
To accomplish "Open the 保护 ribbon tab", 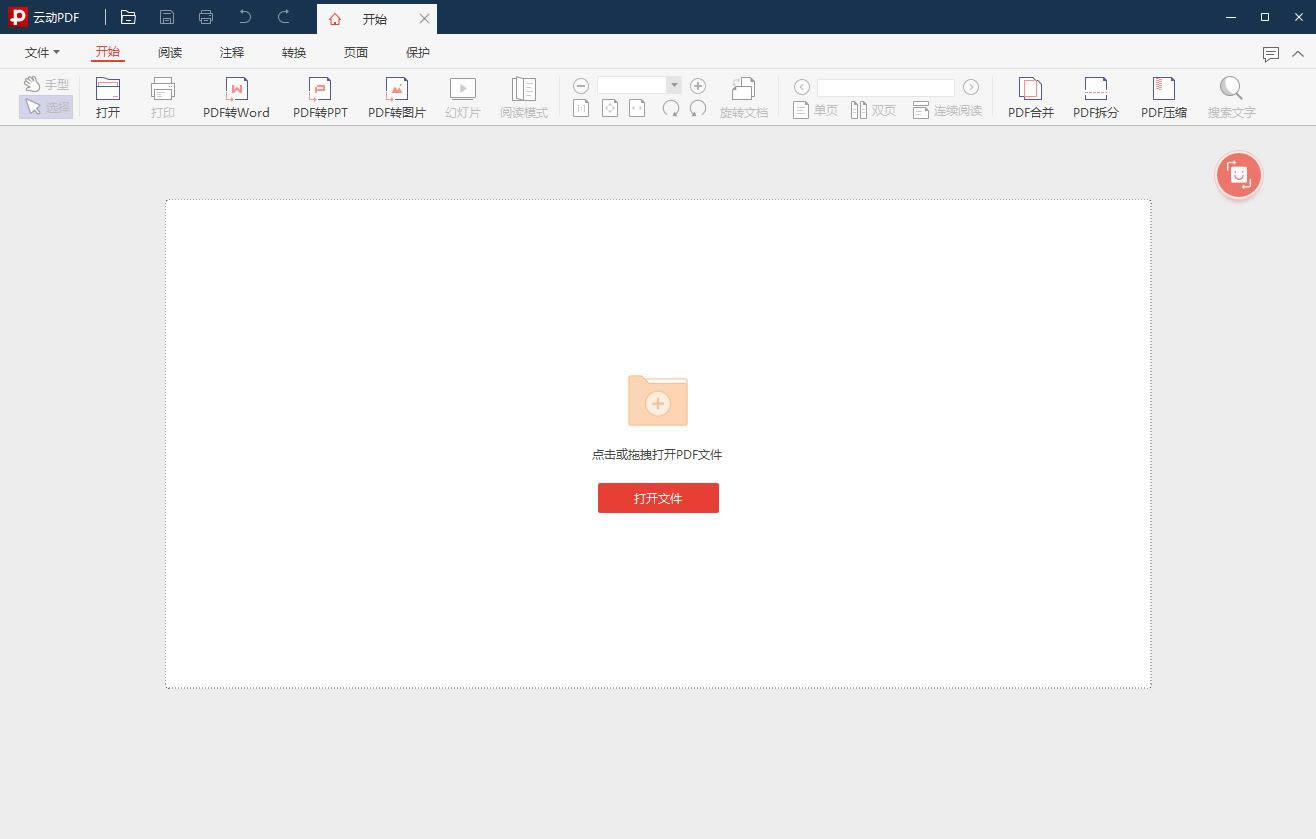I will (x=418, y=52).
